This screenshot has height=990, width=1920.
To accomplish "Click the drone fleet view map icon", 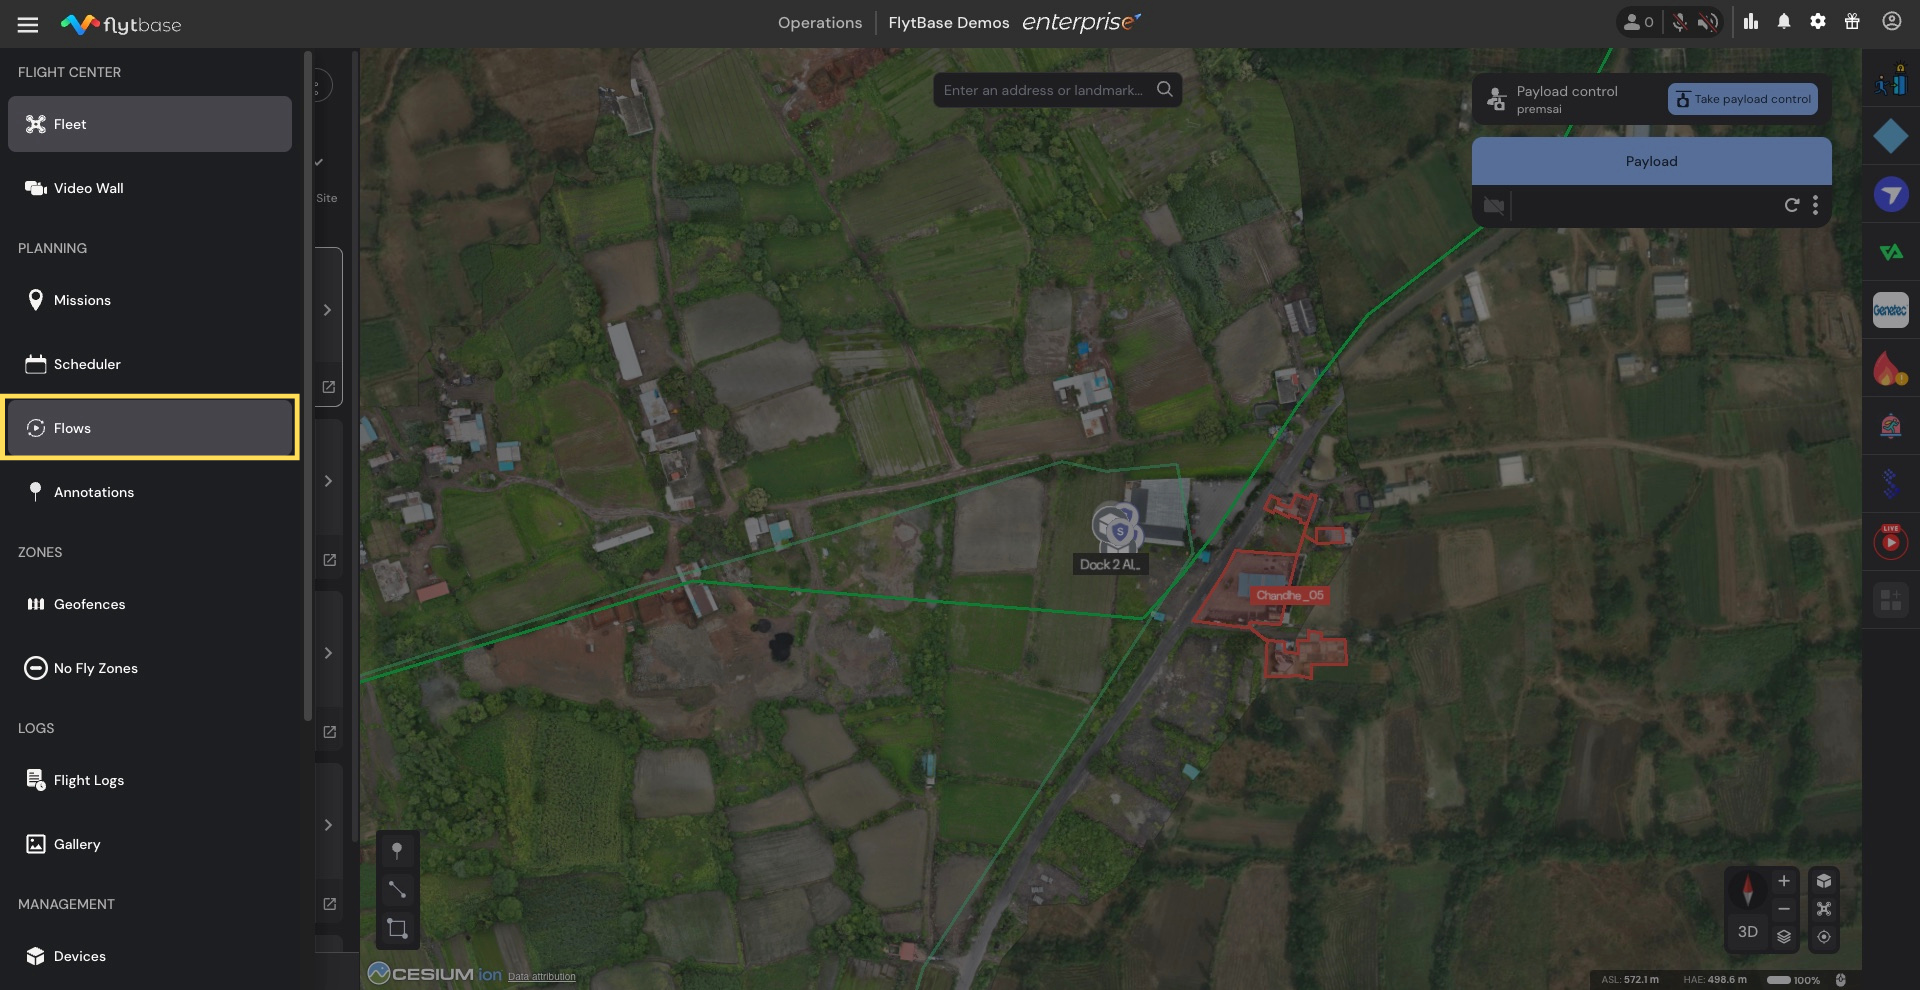I will 1824,909.
